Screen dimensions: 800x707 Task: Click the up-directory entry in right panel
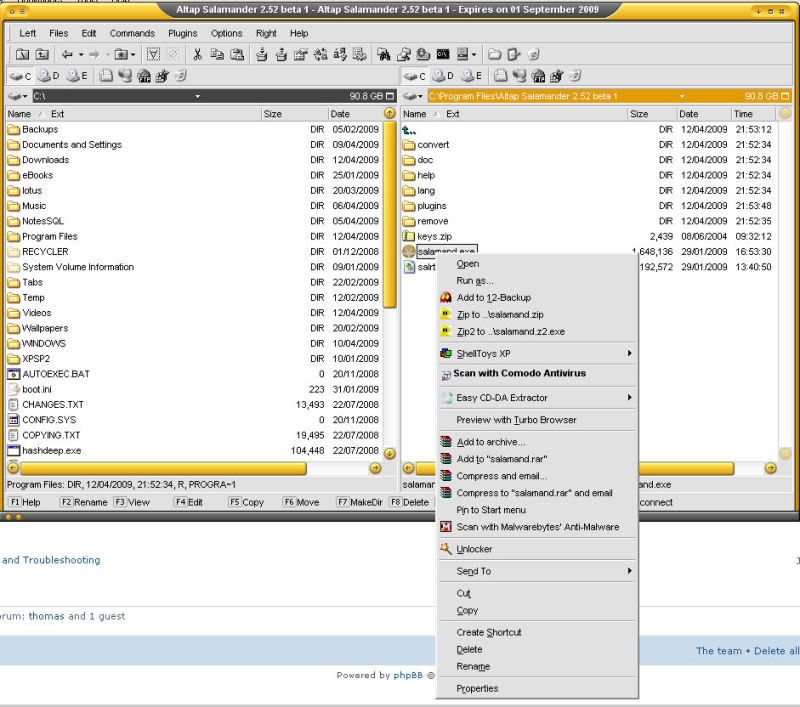(409, 130)
